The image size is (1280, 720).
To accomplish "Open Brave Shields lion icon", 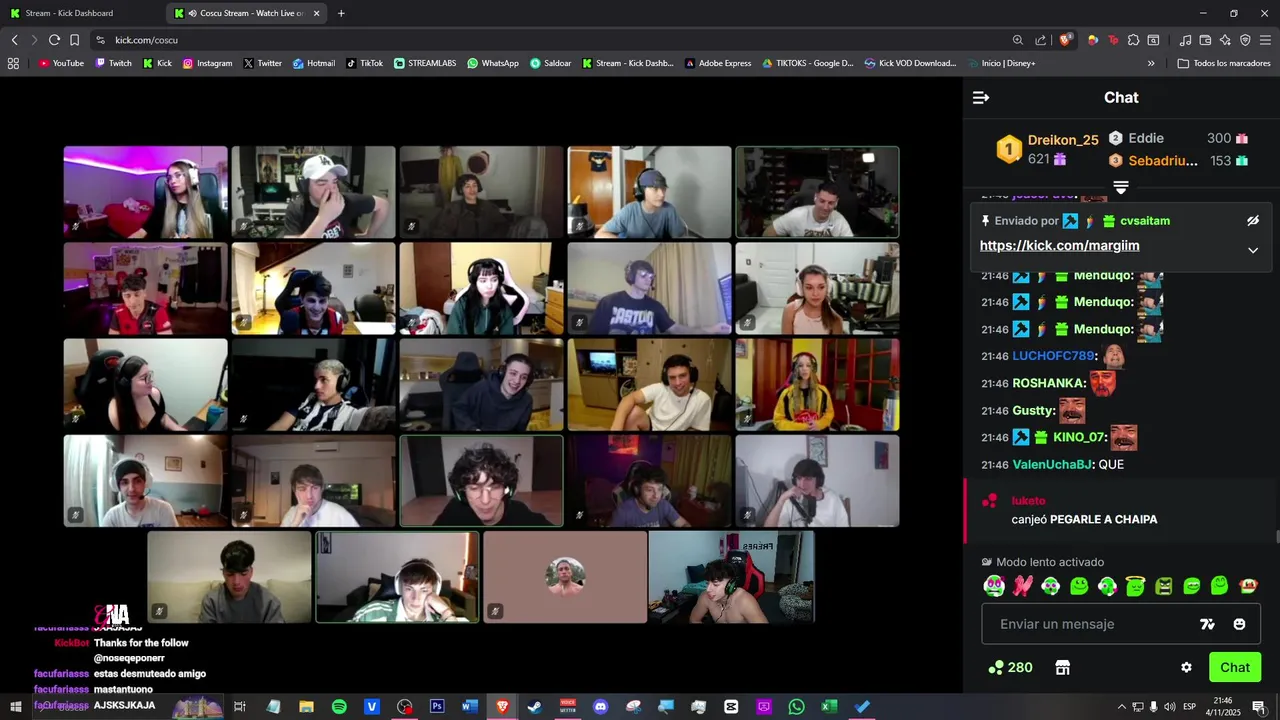I will [x=1066, y=40].
